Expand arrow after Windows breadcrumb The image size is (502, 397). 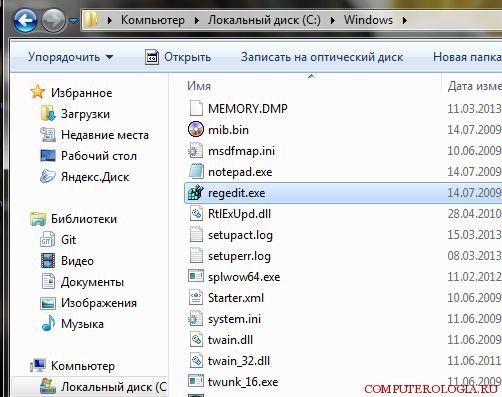click(x=405, y=21)
